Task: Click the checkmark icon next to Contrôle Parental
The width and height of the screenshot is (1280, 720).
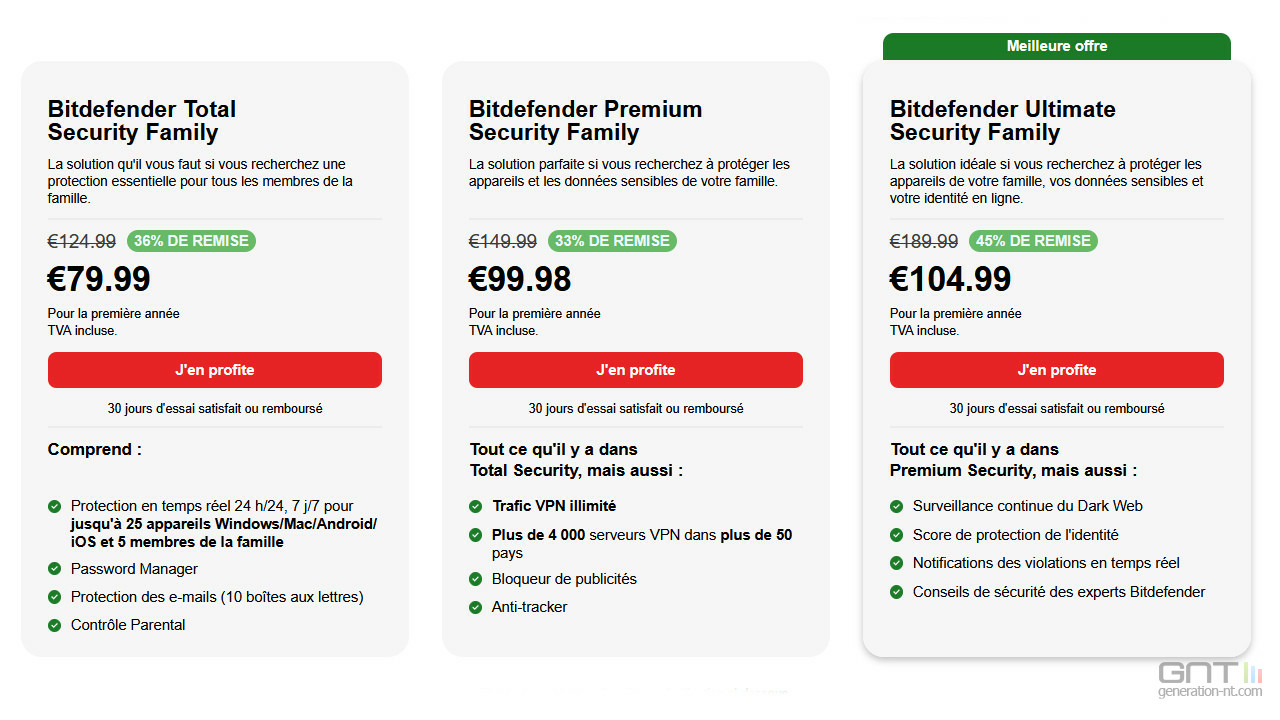Action: (x=55, y=625)
